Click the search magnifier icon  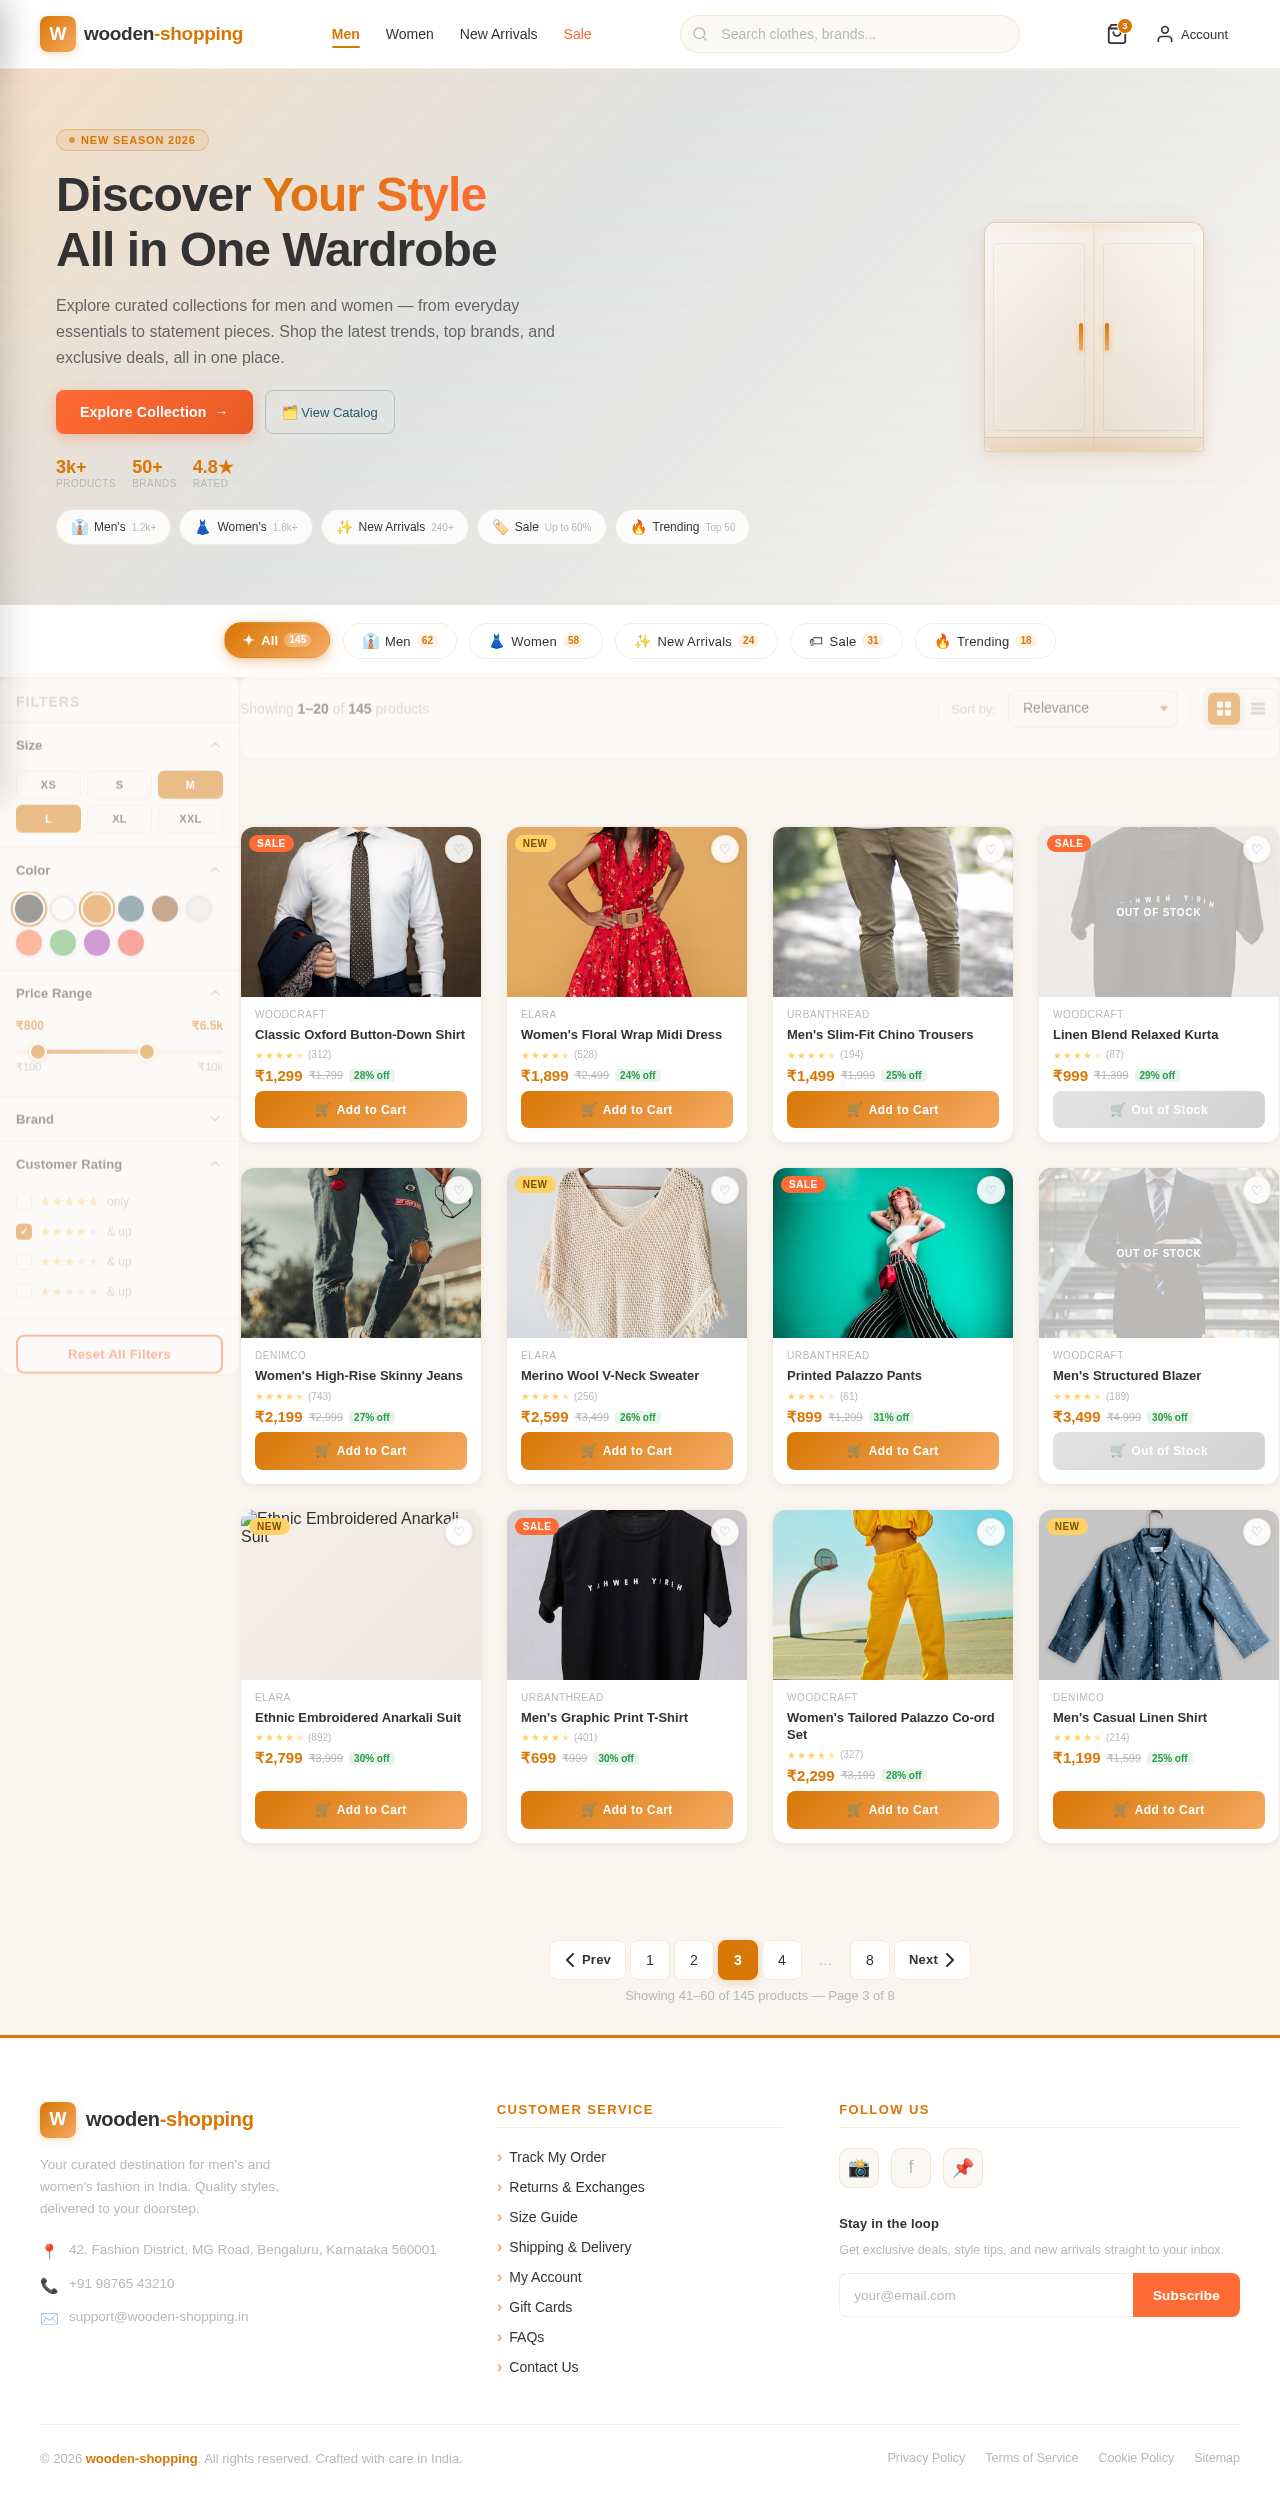tap(700, 34)
